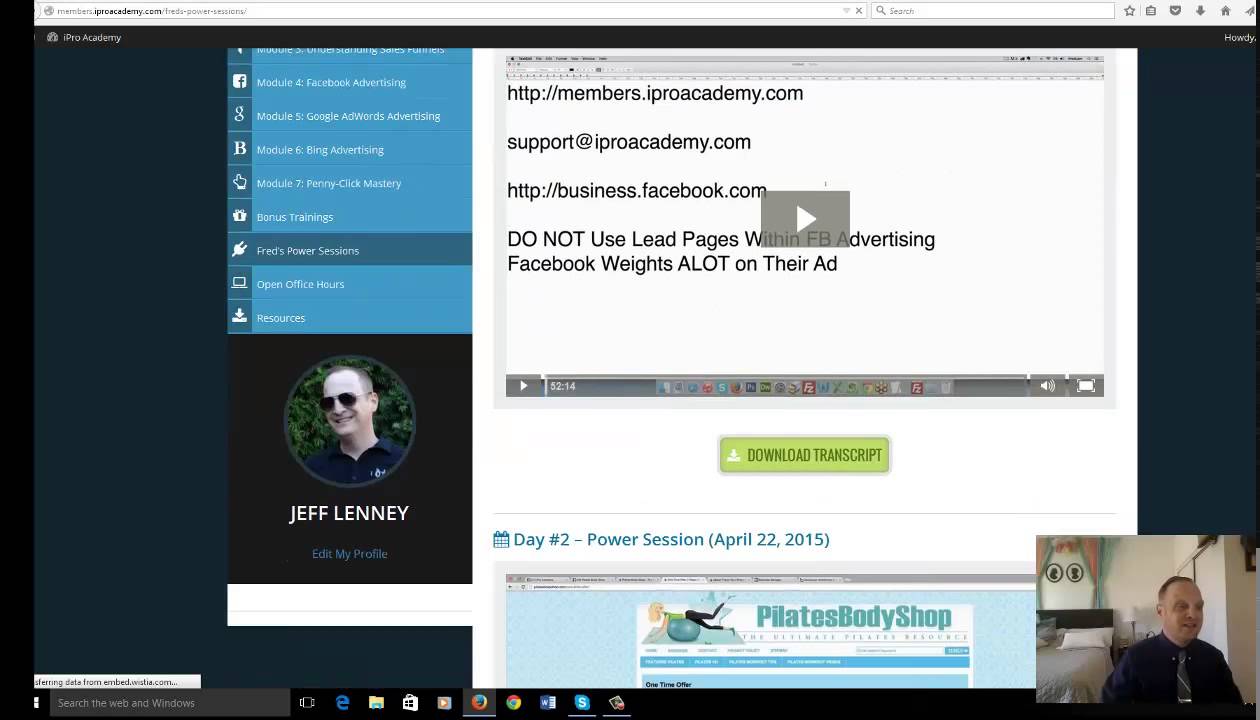Click the webcam overlay of the presenter
This screenshot has height=720, width=1260.
coord(1147,619)
